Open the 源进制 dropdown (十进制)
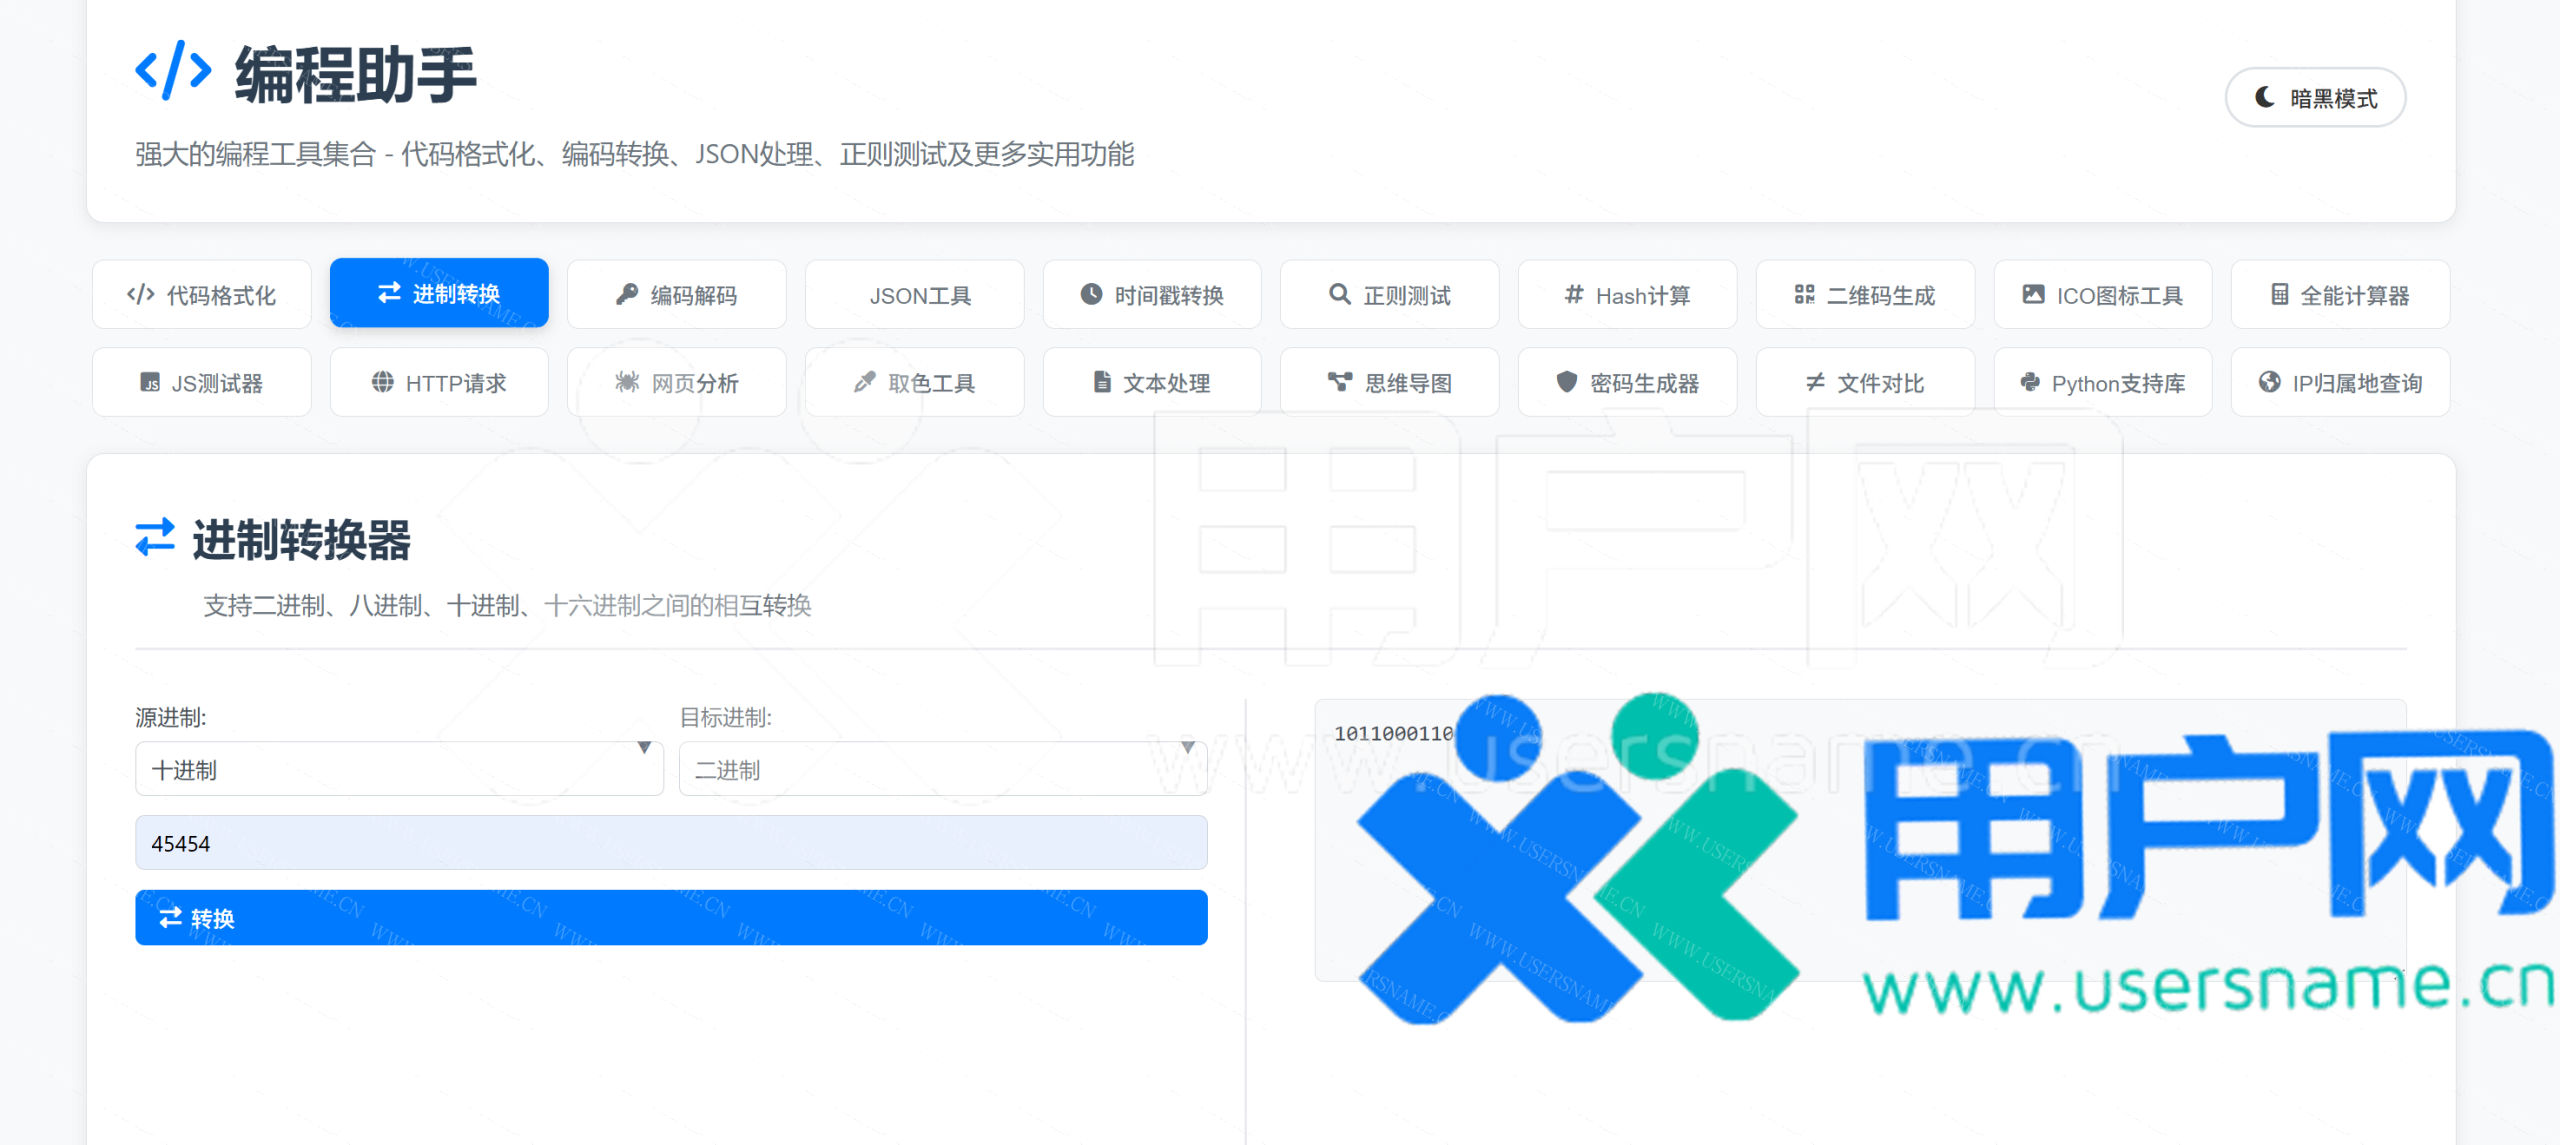This screenshot has width=2560, height=1145. pos(399,769)
